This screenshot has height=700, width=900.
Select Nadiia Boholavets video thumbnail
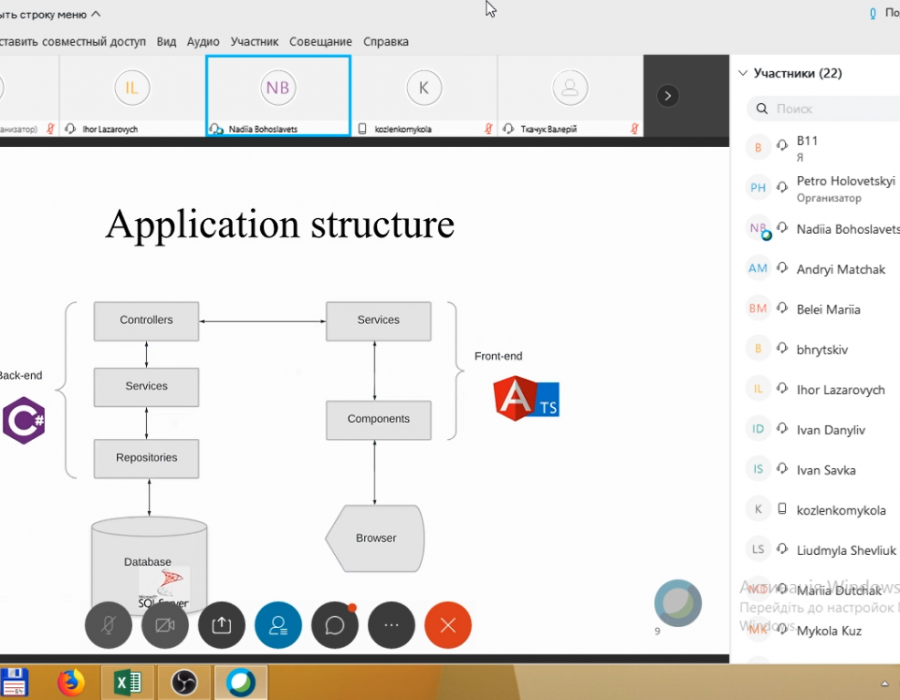[278, 95]
